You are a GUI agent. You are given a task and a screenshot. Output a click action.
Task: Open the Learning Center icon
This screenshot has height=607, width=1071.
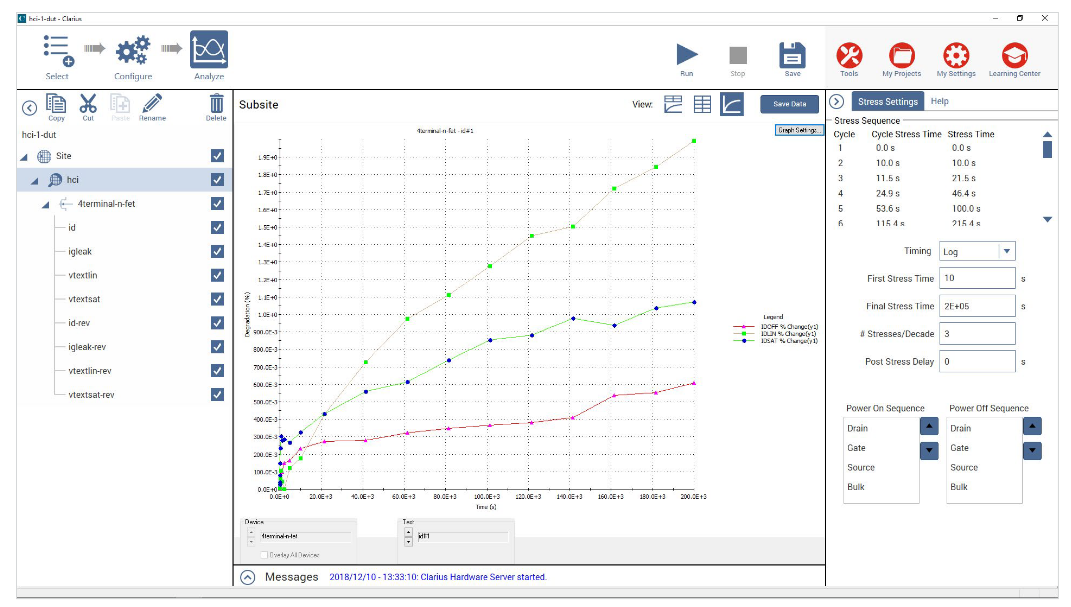(1015, 55)
